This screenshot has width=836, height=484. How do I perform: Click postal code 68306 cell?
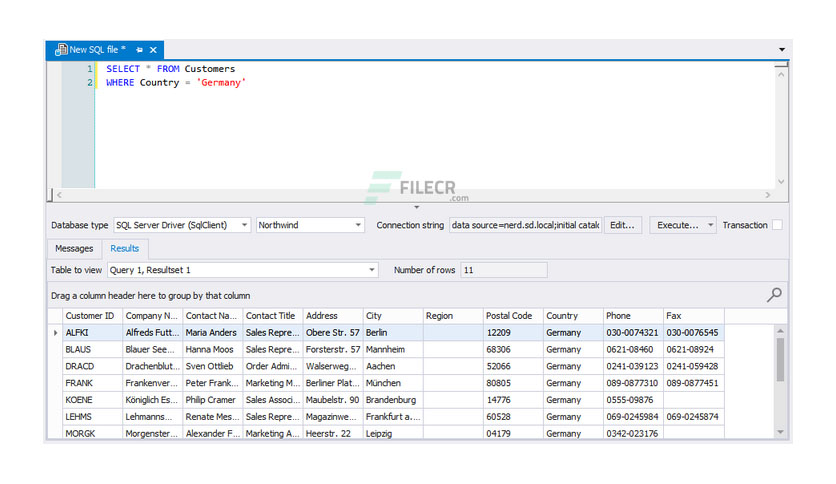tap(513, 350)
